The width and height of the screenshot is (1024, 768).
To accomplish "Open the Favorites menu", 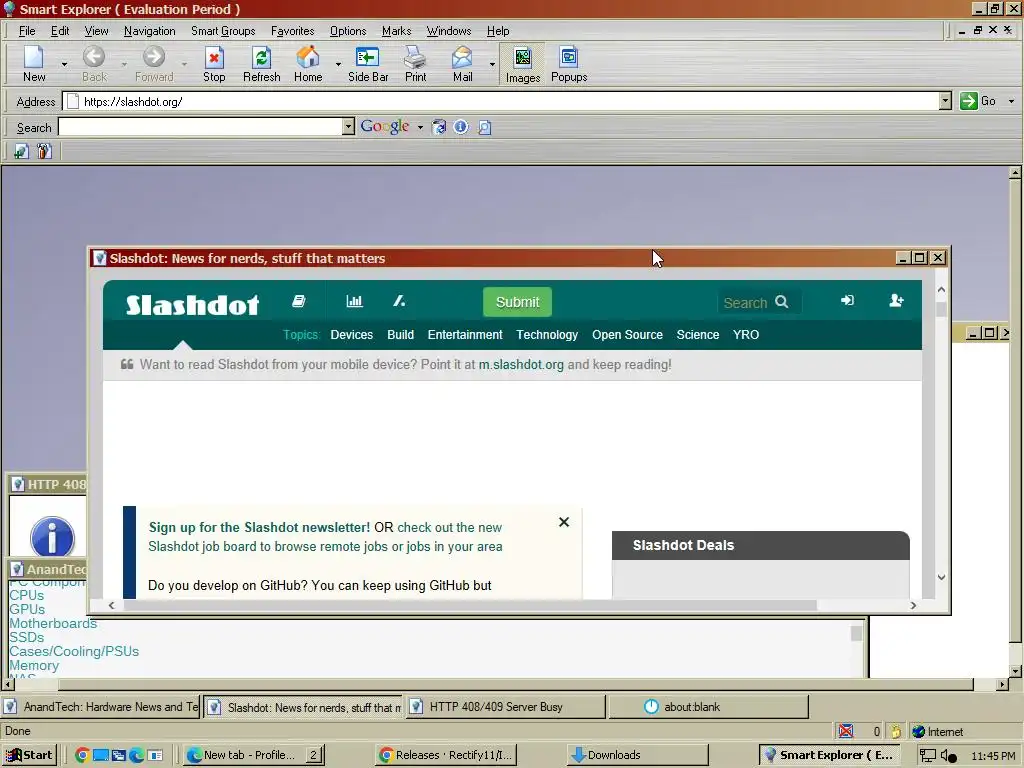I will point(292,31).
